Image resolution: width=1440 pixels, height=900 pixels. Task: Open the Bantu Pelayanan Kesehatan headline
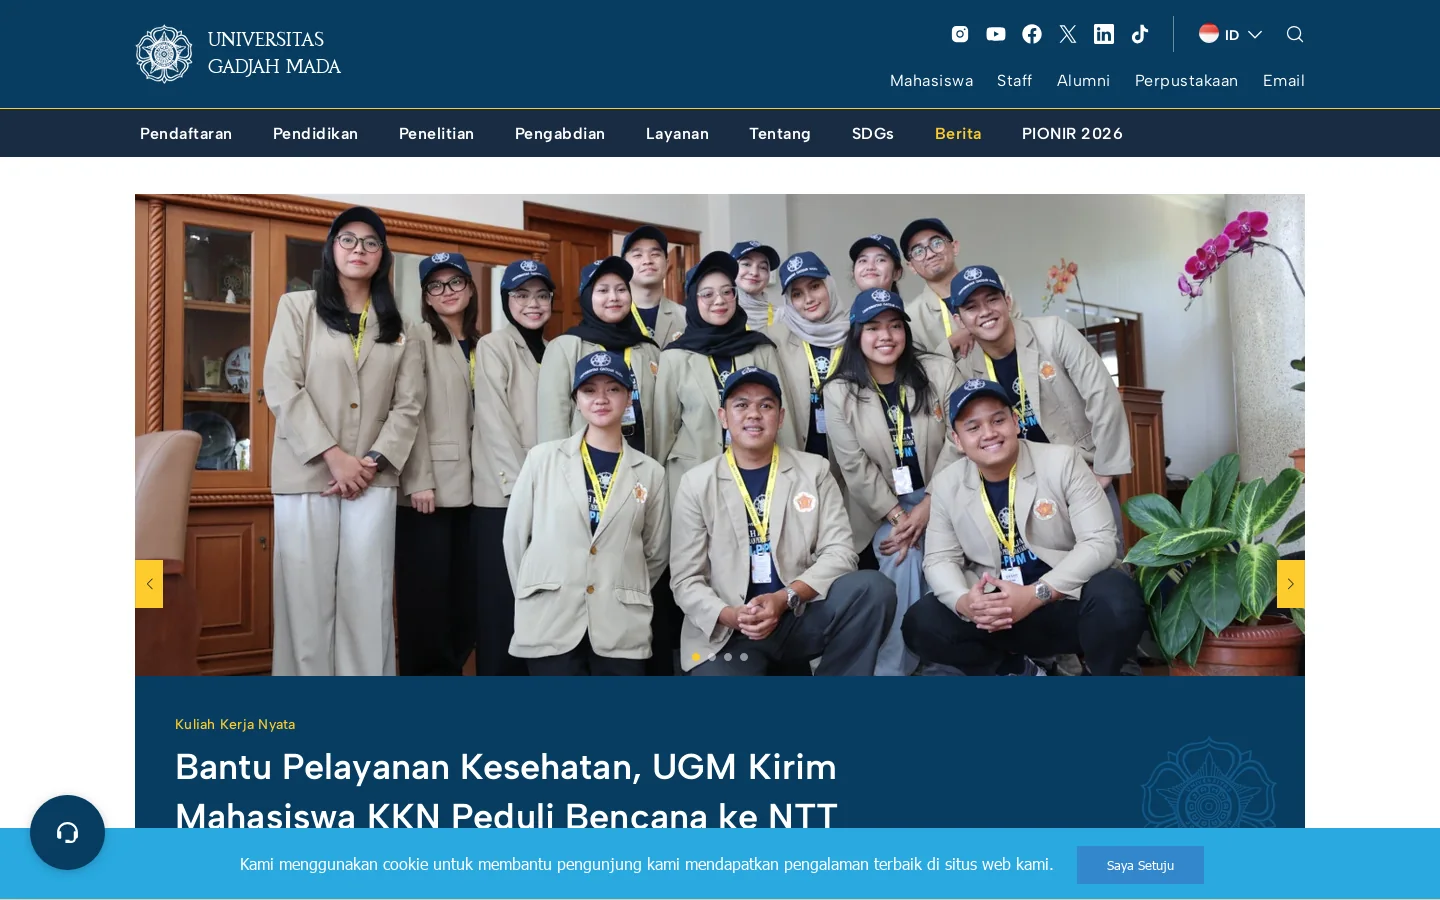506,791
